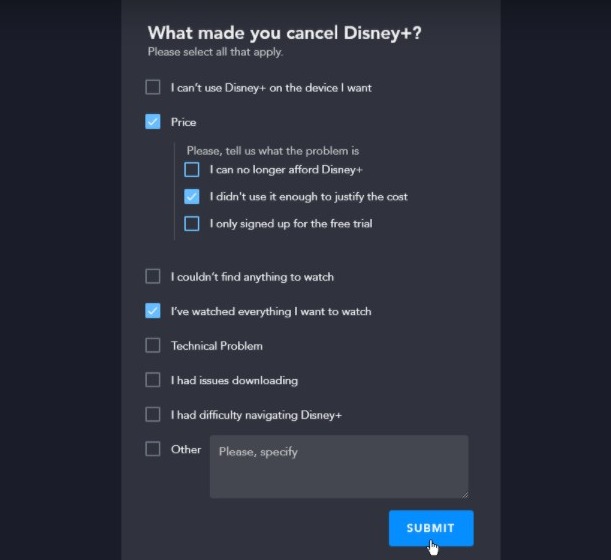Screen dimensions: 611x560
Task: Uncheck "I didn't use it enough" checkbox
Action: coord(192,197)
